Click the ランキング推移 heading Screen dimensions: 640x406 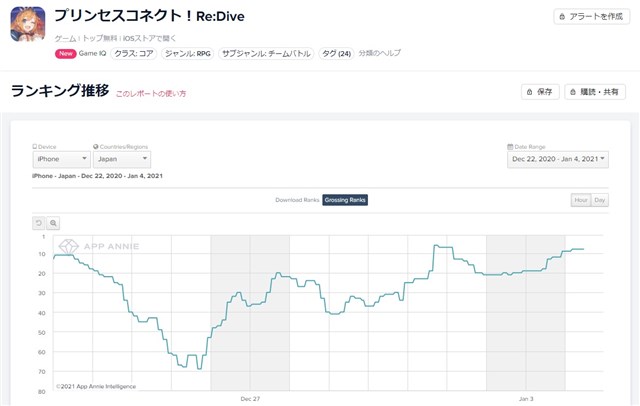(x=60, y=91)
